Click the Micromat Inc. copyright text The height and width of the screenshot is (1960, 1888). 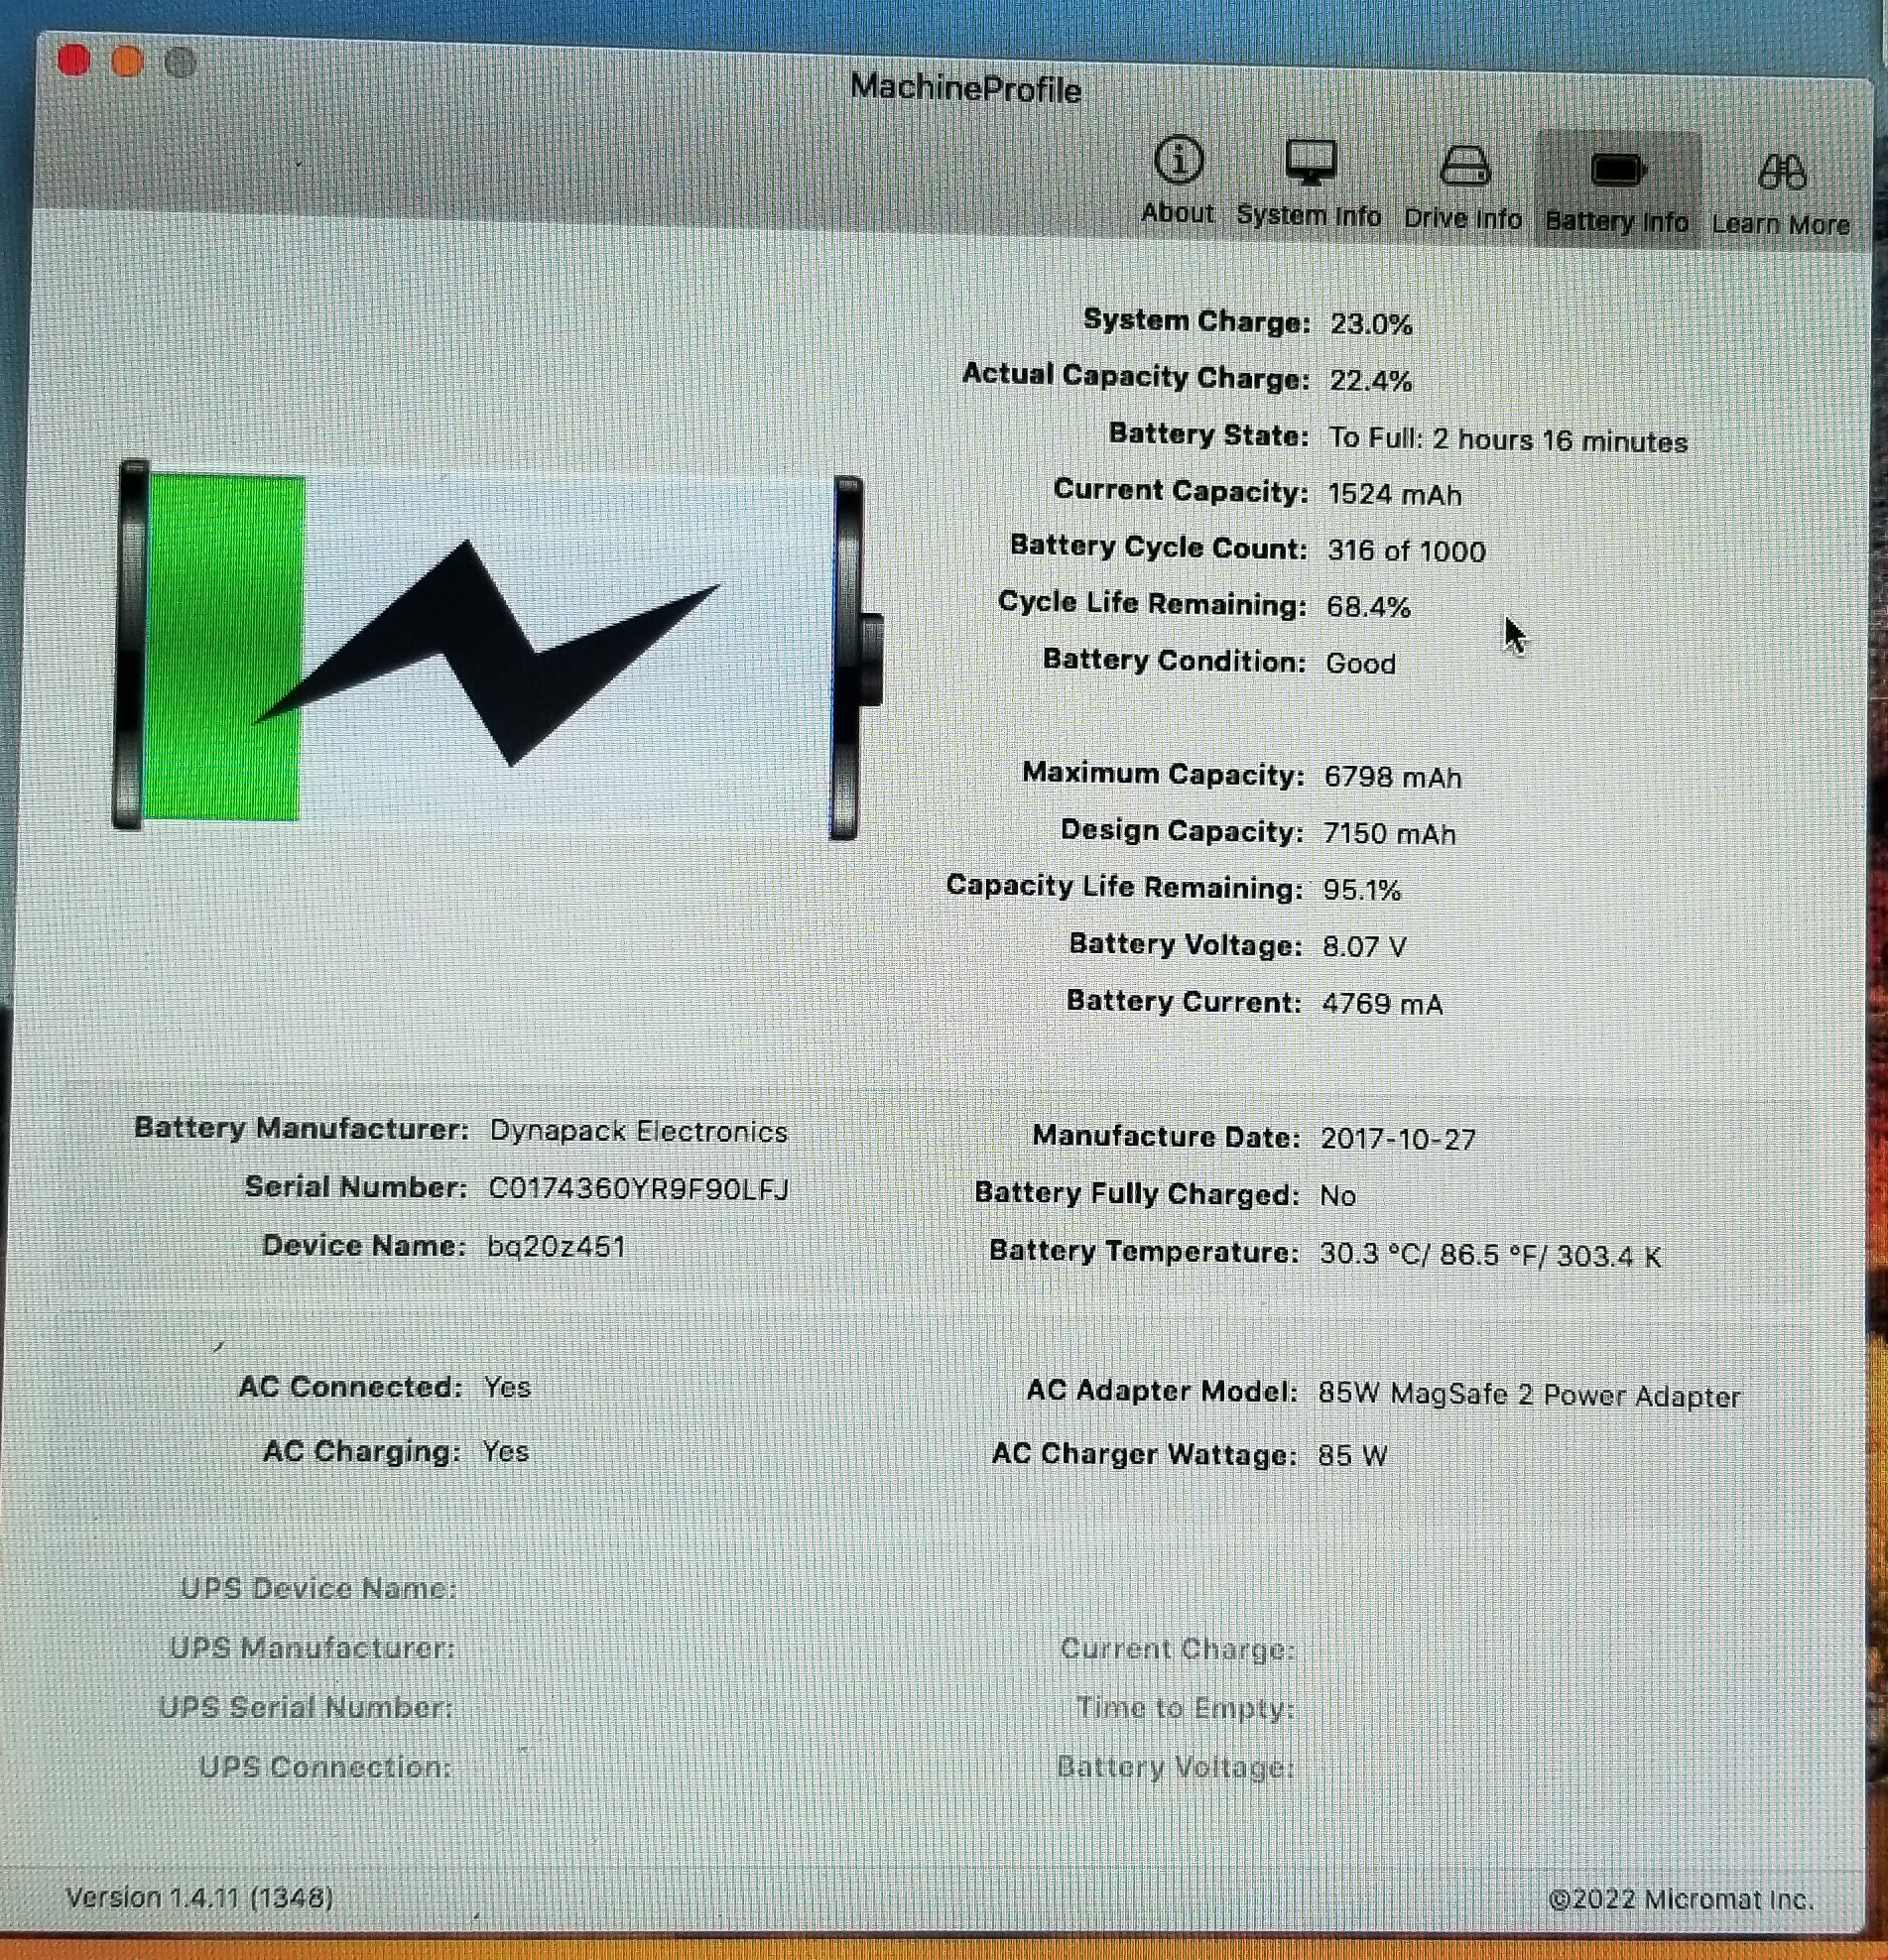pos(1680,1899)
